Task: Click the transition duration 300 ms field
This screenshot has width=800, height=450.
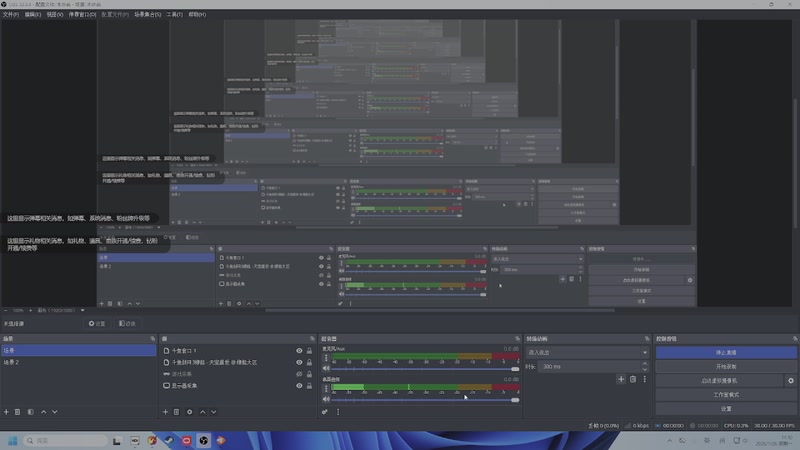Action: click(590, 366)
